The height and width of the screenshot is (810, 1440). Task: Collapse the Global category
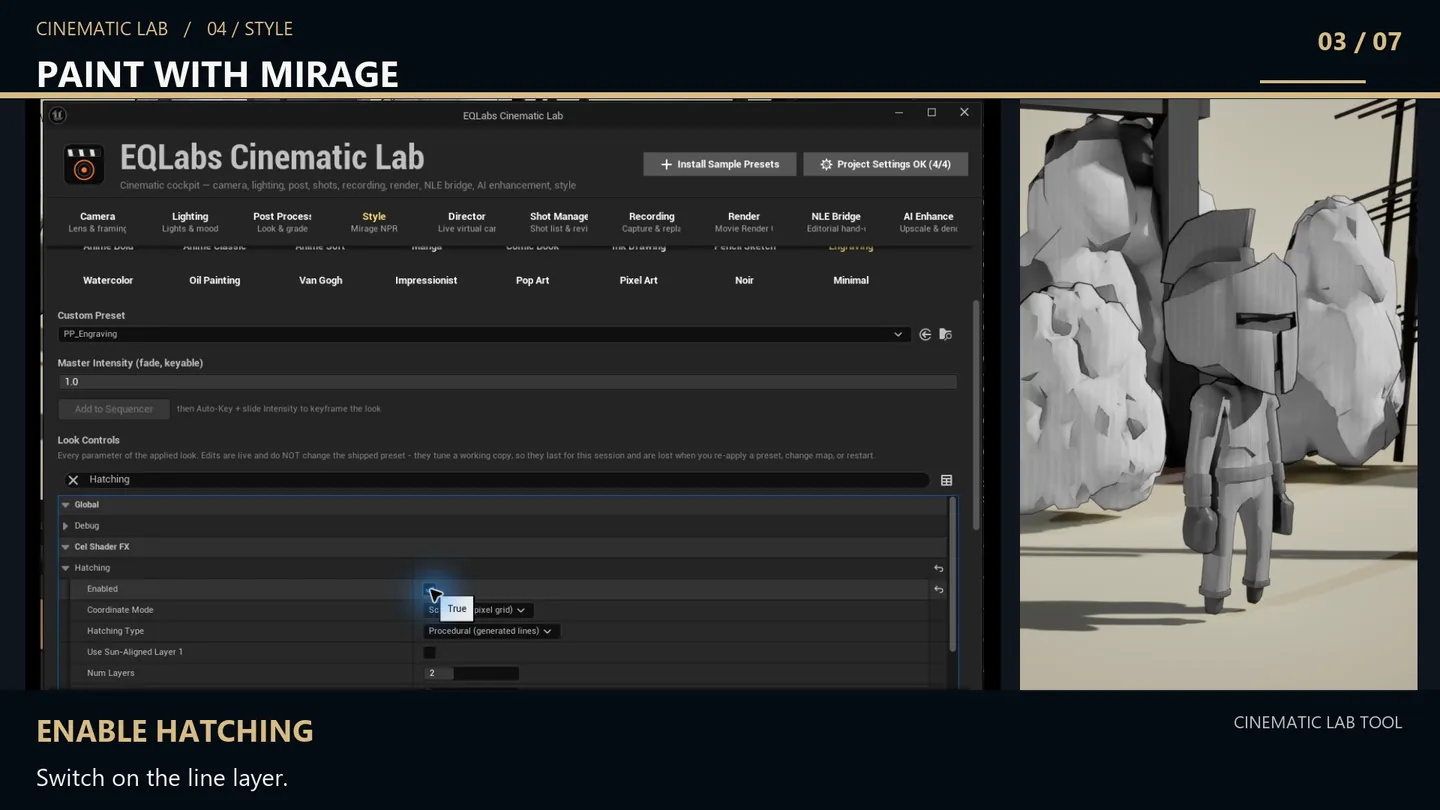click(65, 505)
